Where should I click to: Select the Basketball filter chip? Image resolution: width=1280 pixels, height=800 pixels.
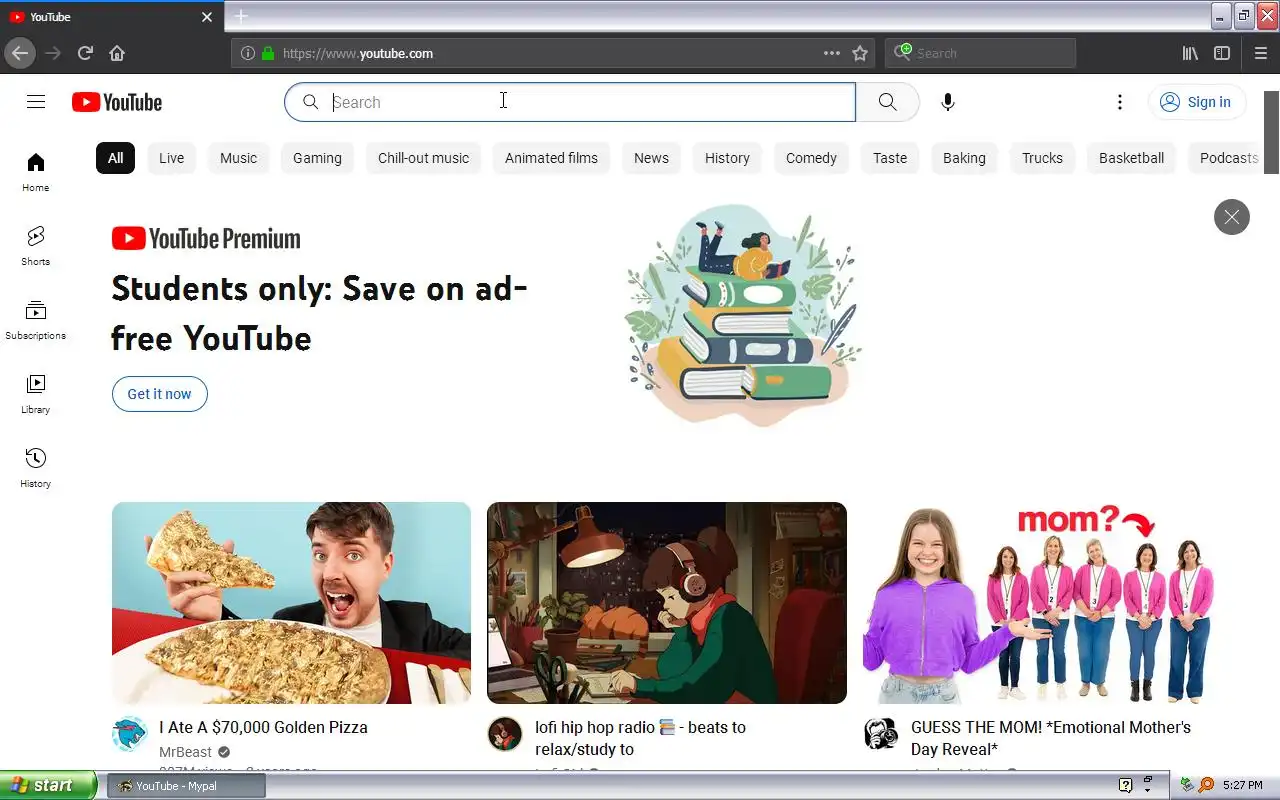coord(1131,158)
